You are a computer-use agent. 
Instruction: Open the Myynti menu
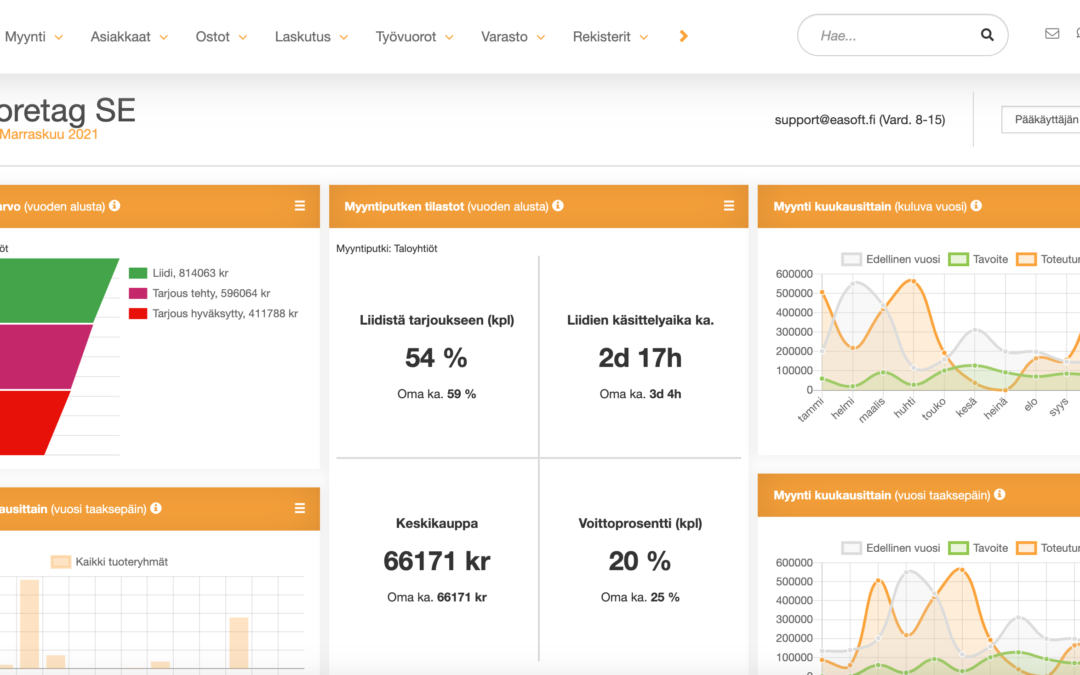25,37
